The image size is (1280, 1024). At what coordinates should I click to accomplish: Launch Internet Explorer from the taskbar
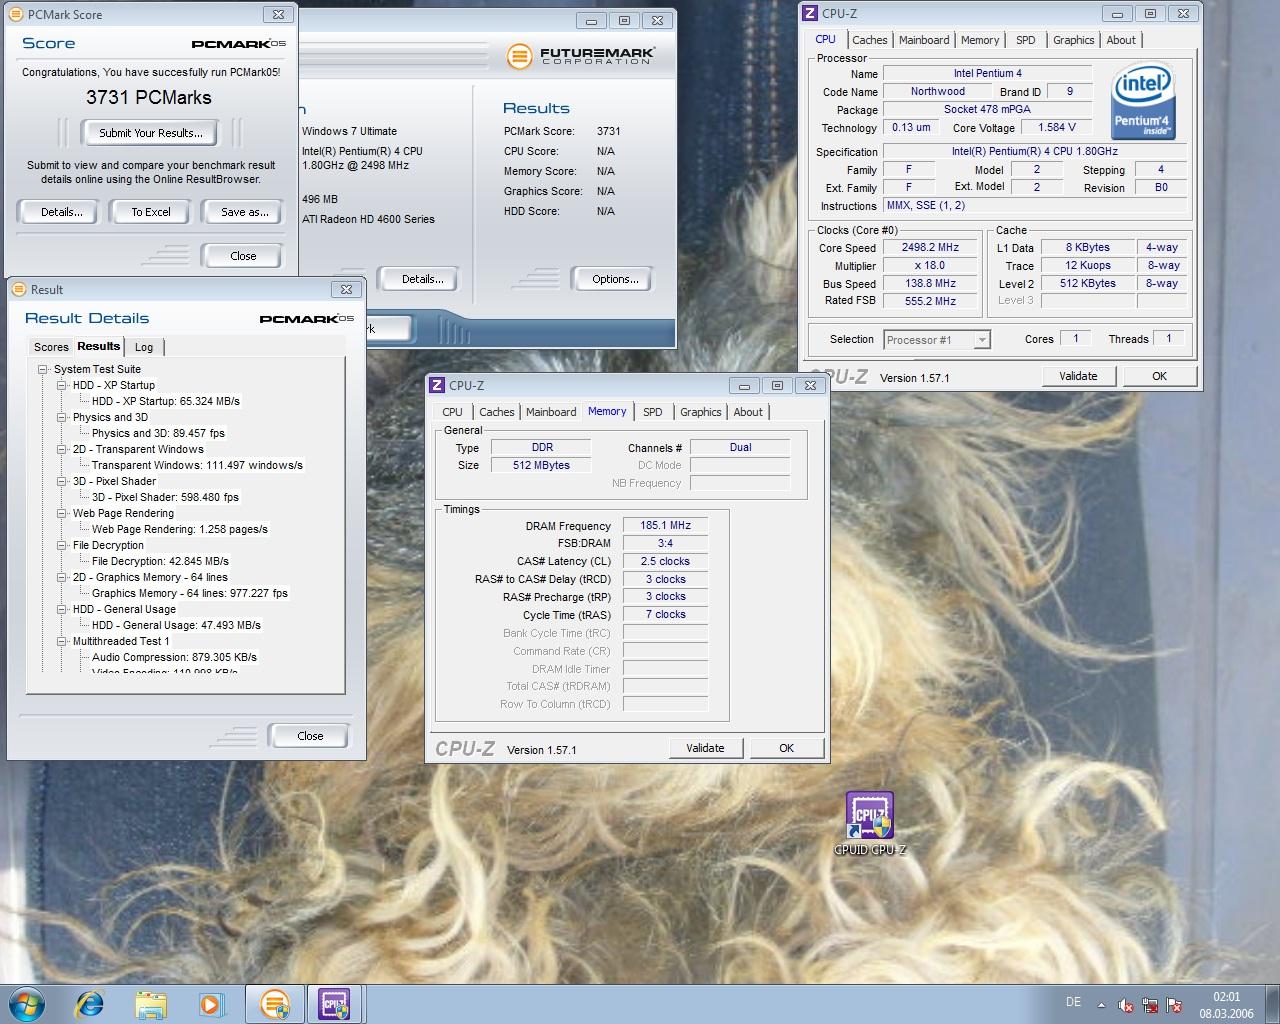[x=90, y=1003]
